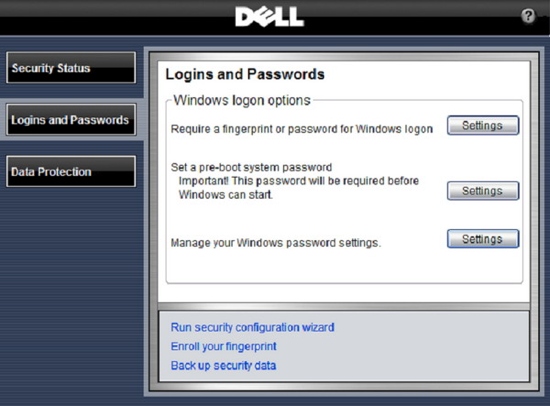Click the Important! password required warning line
The image size is (550, 406).
pyautogui.click(x=299, y=181)
